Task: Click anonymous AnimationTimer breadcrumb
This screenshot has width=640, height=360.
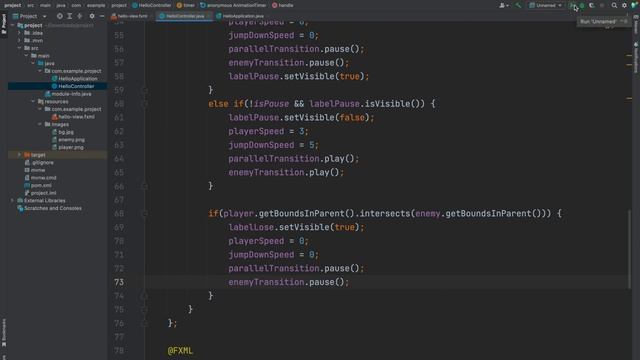Action: pos(233,5)
